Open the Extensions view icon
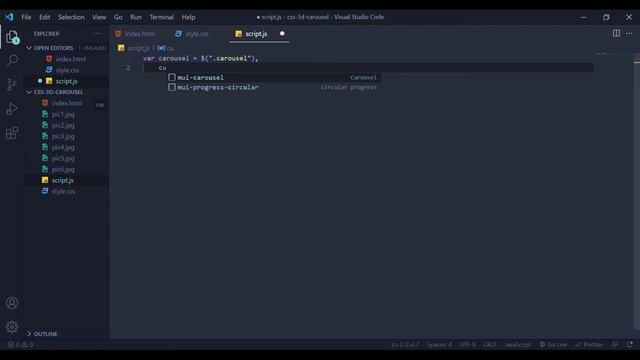The width and height of the screenshot is (640, 360). coord(12,133)
